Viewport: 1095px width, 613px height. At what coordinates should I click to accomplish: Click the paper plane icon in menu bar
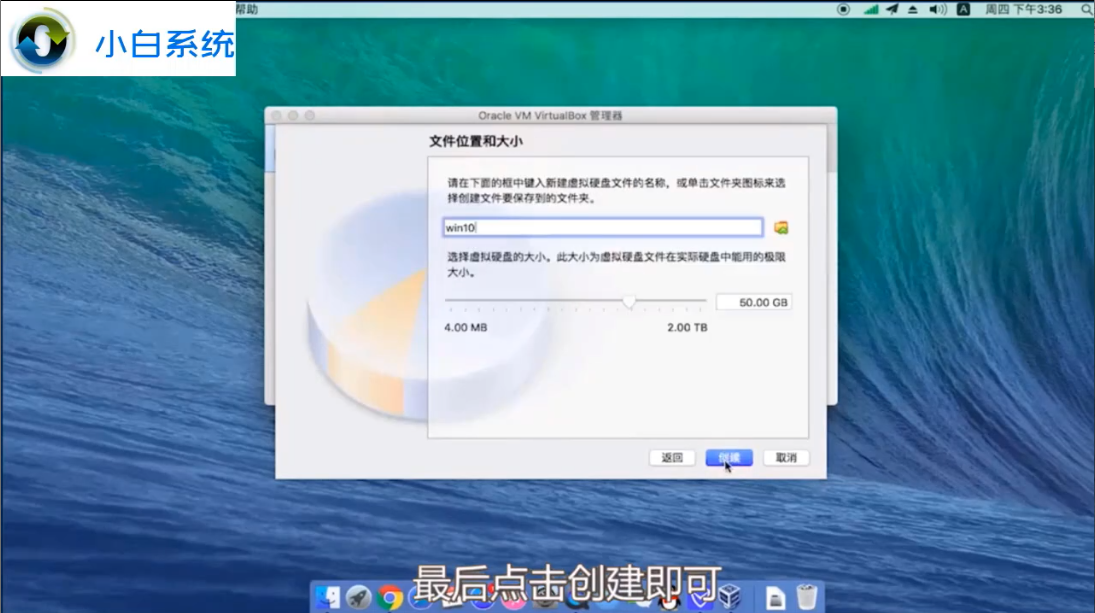click(x=893, y=9)
